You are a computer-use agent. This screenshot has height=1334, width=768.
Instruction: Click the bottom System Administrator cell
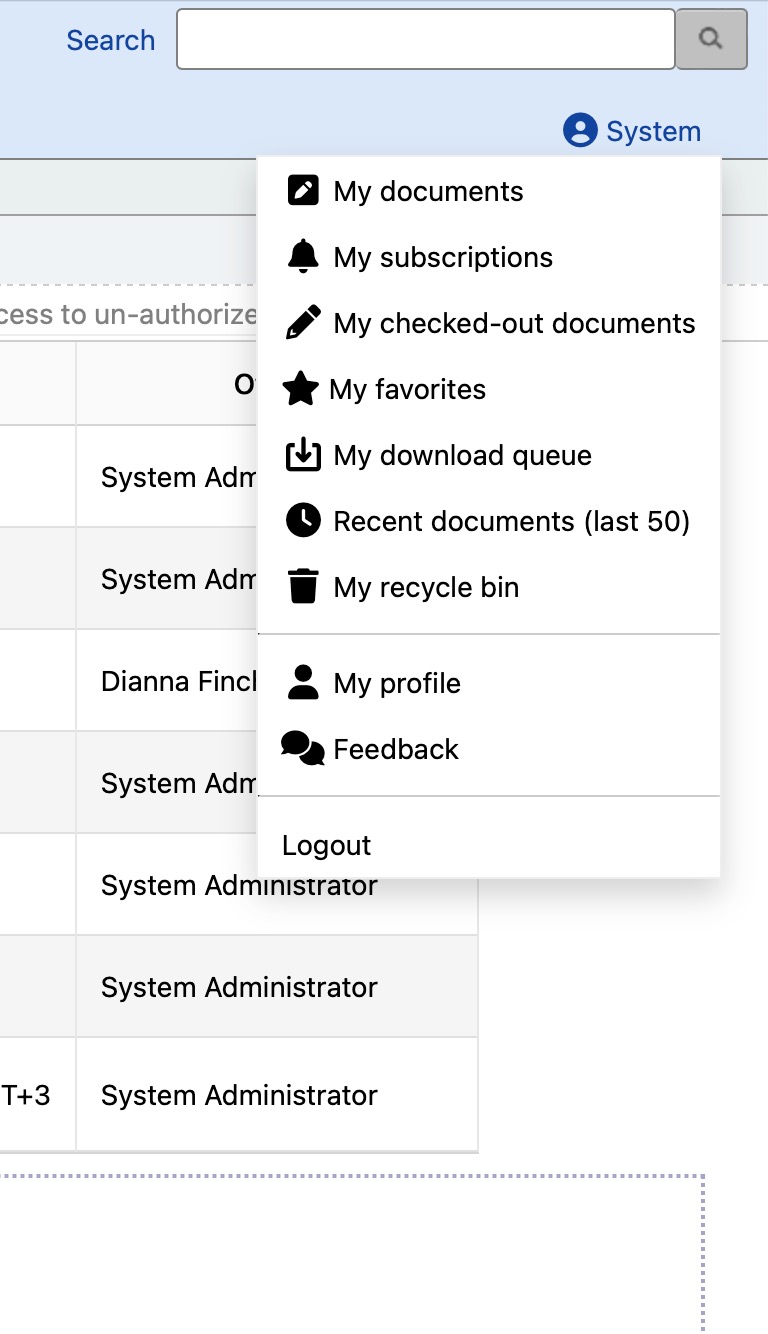tap(238, 1095)
